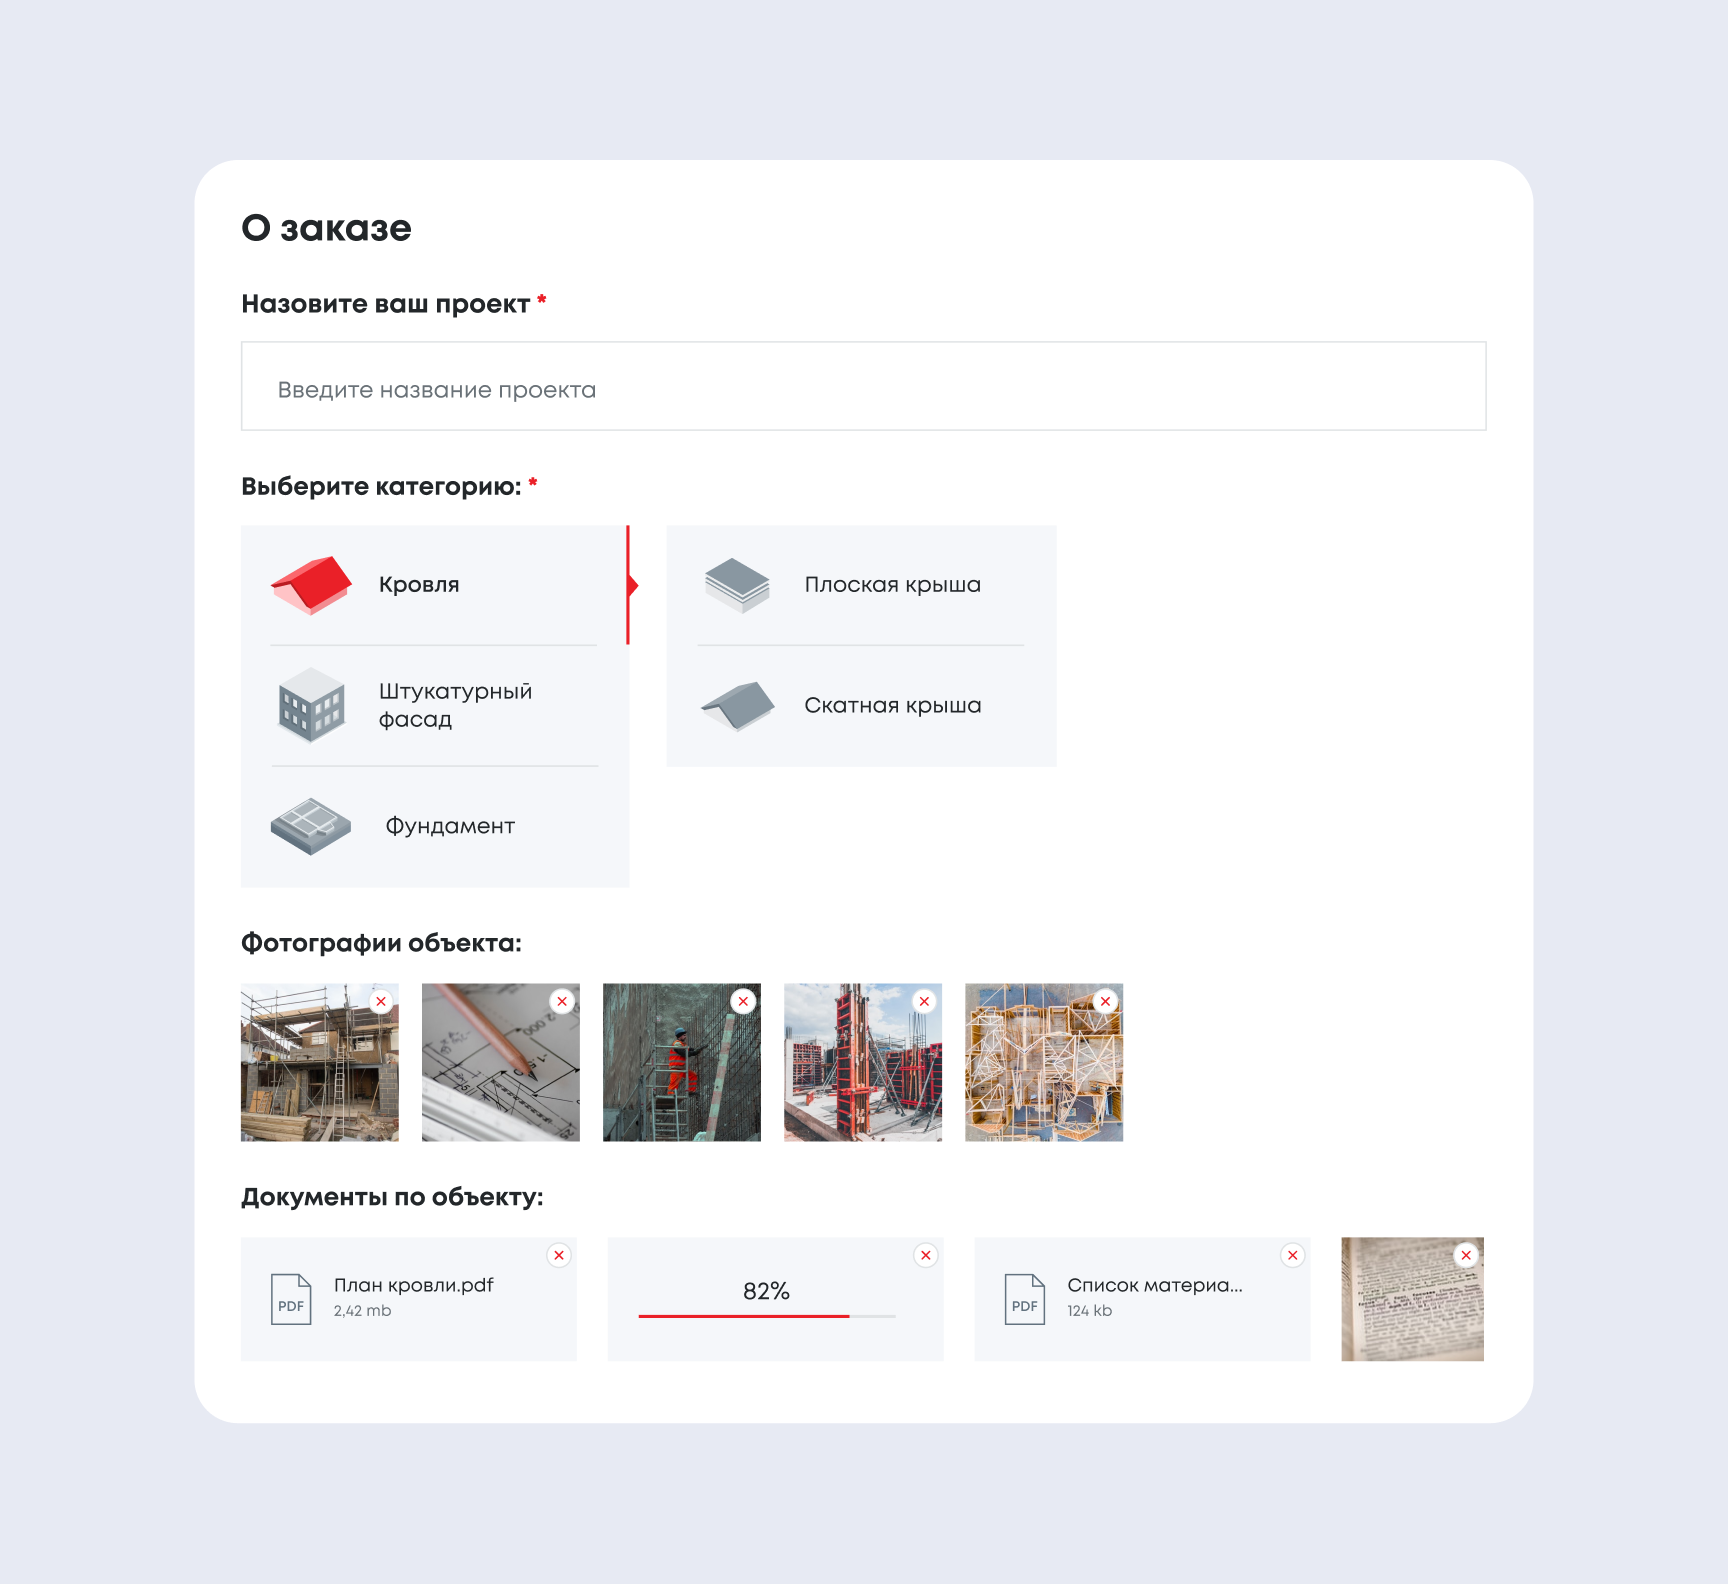Open the Штукатурный фасад category label
Image resolution: width=1728 pixels, height=1584 pixels.
[x=455, y=705]
